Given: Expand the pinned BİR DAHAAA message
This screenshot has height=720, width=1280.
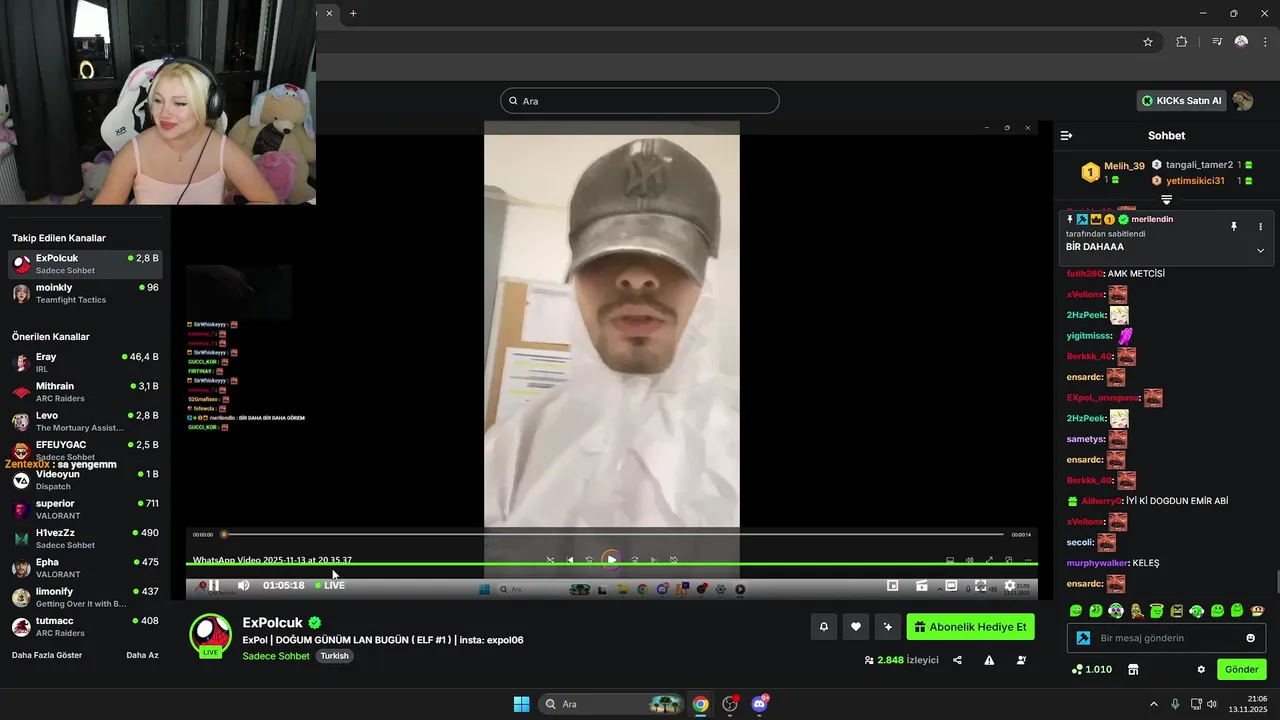Looking at the screenshot, I should [x=1260, y=250].
